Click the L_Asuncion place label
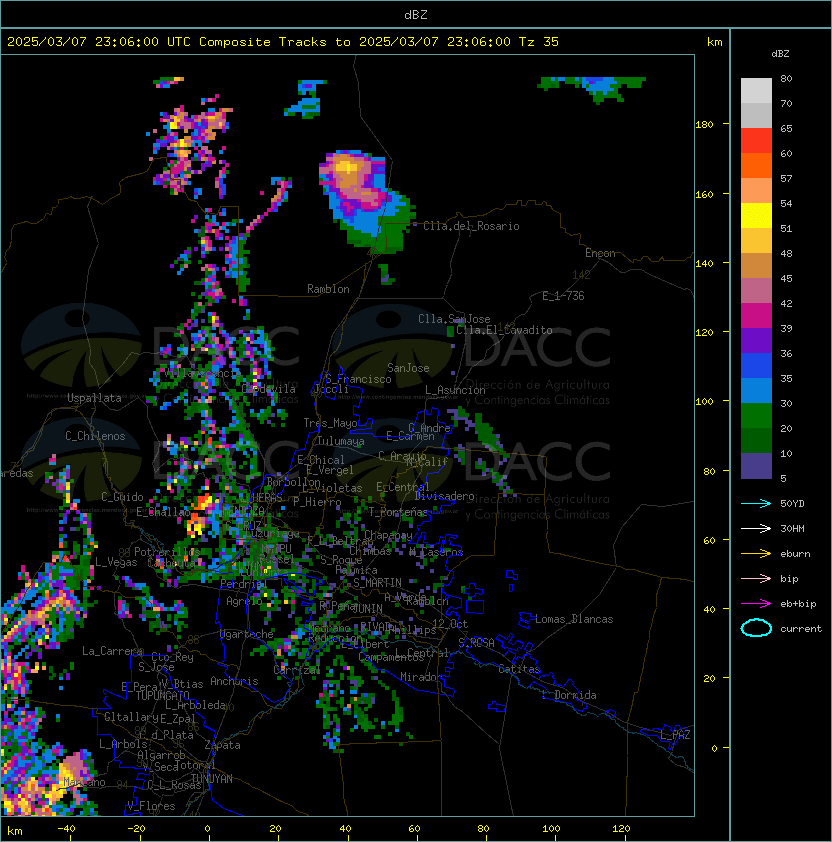 coord(455,390)
